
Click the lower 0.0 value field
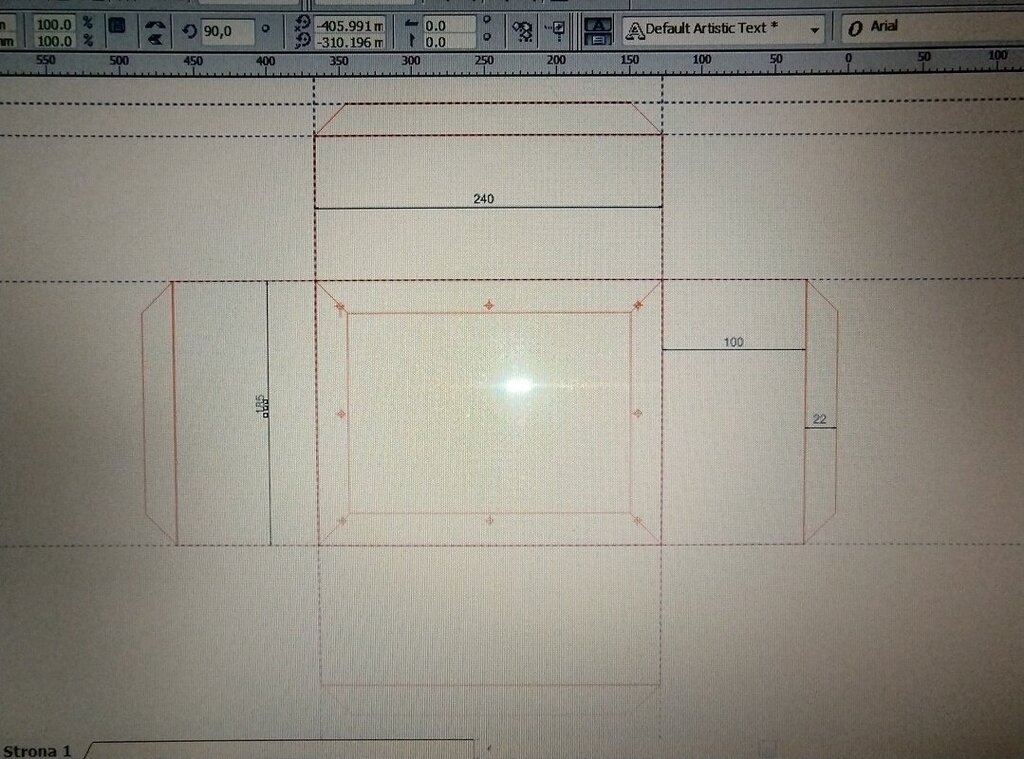tap(447, 42)
